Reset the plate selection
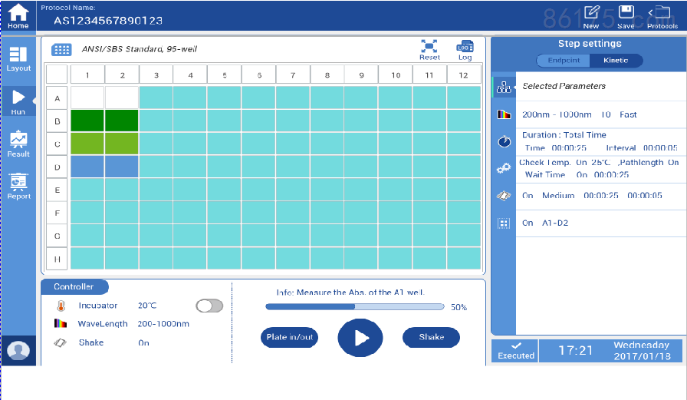 (429, 49)
